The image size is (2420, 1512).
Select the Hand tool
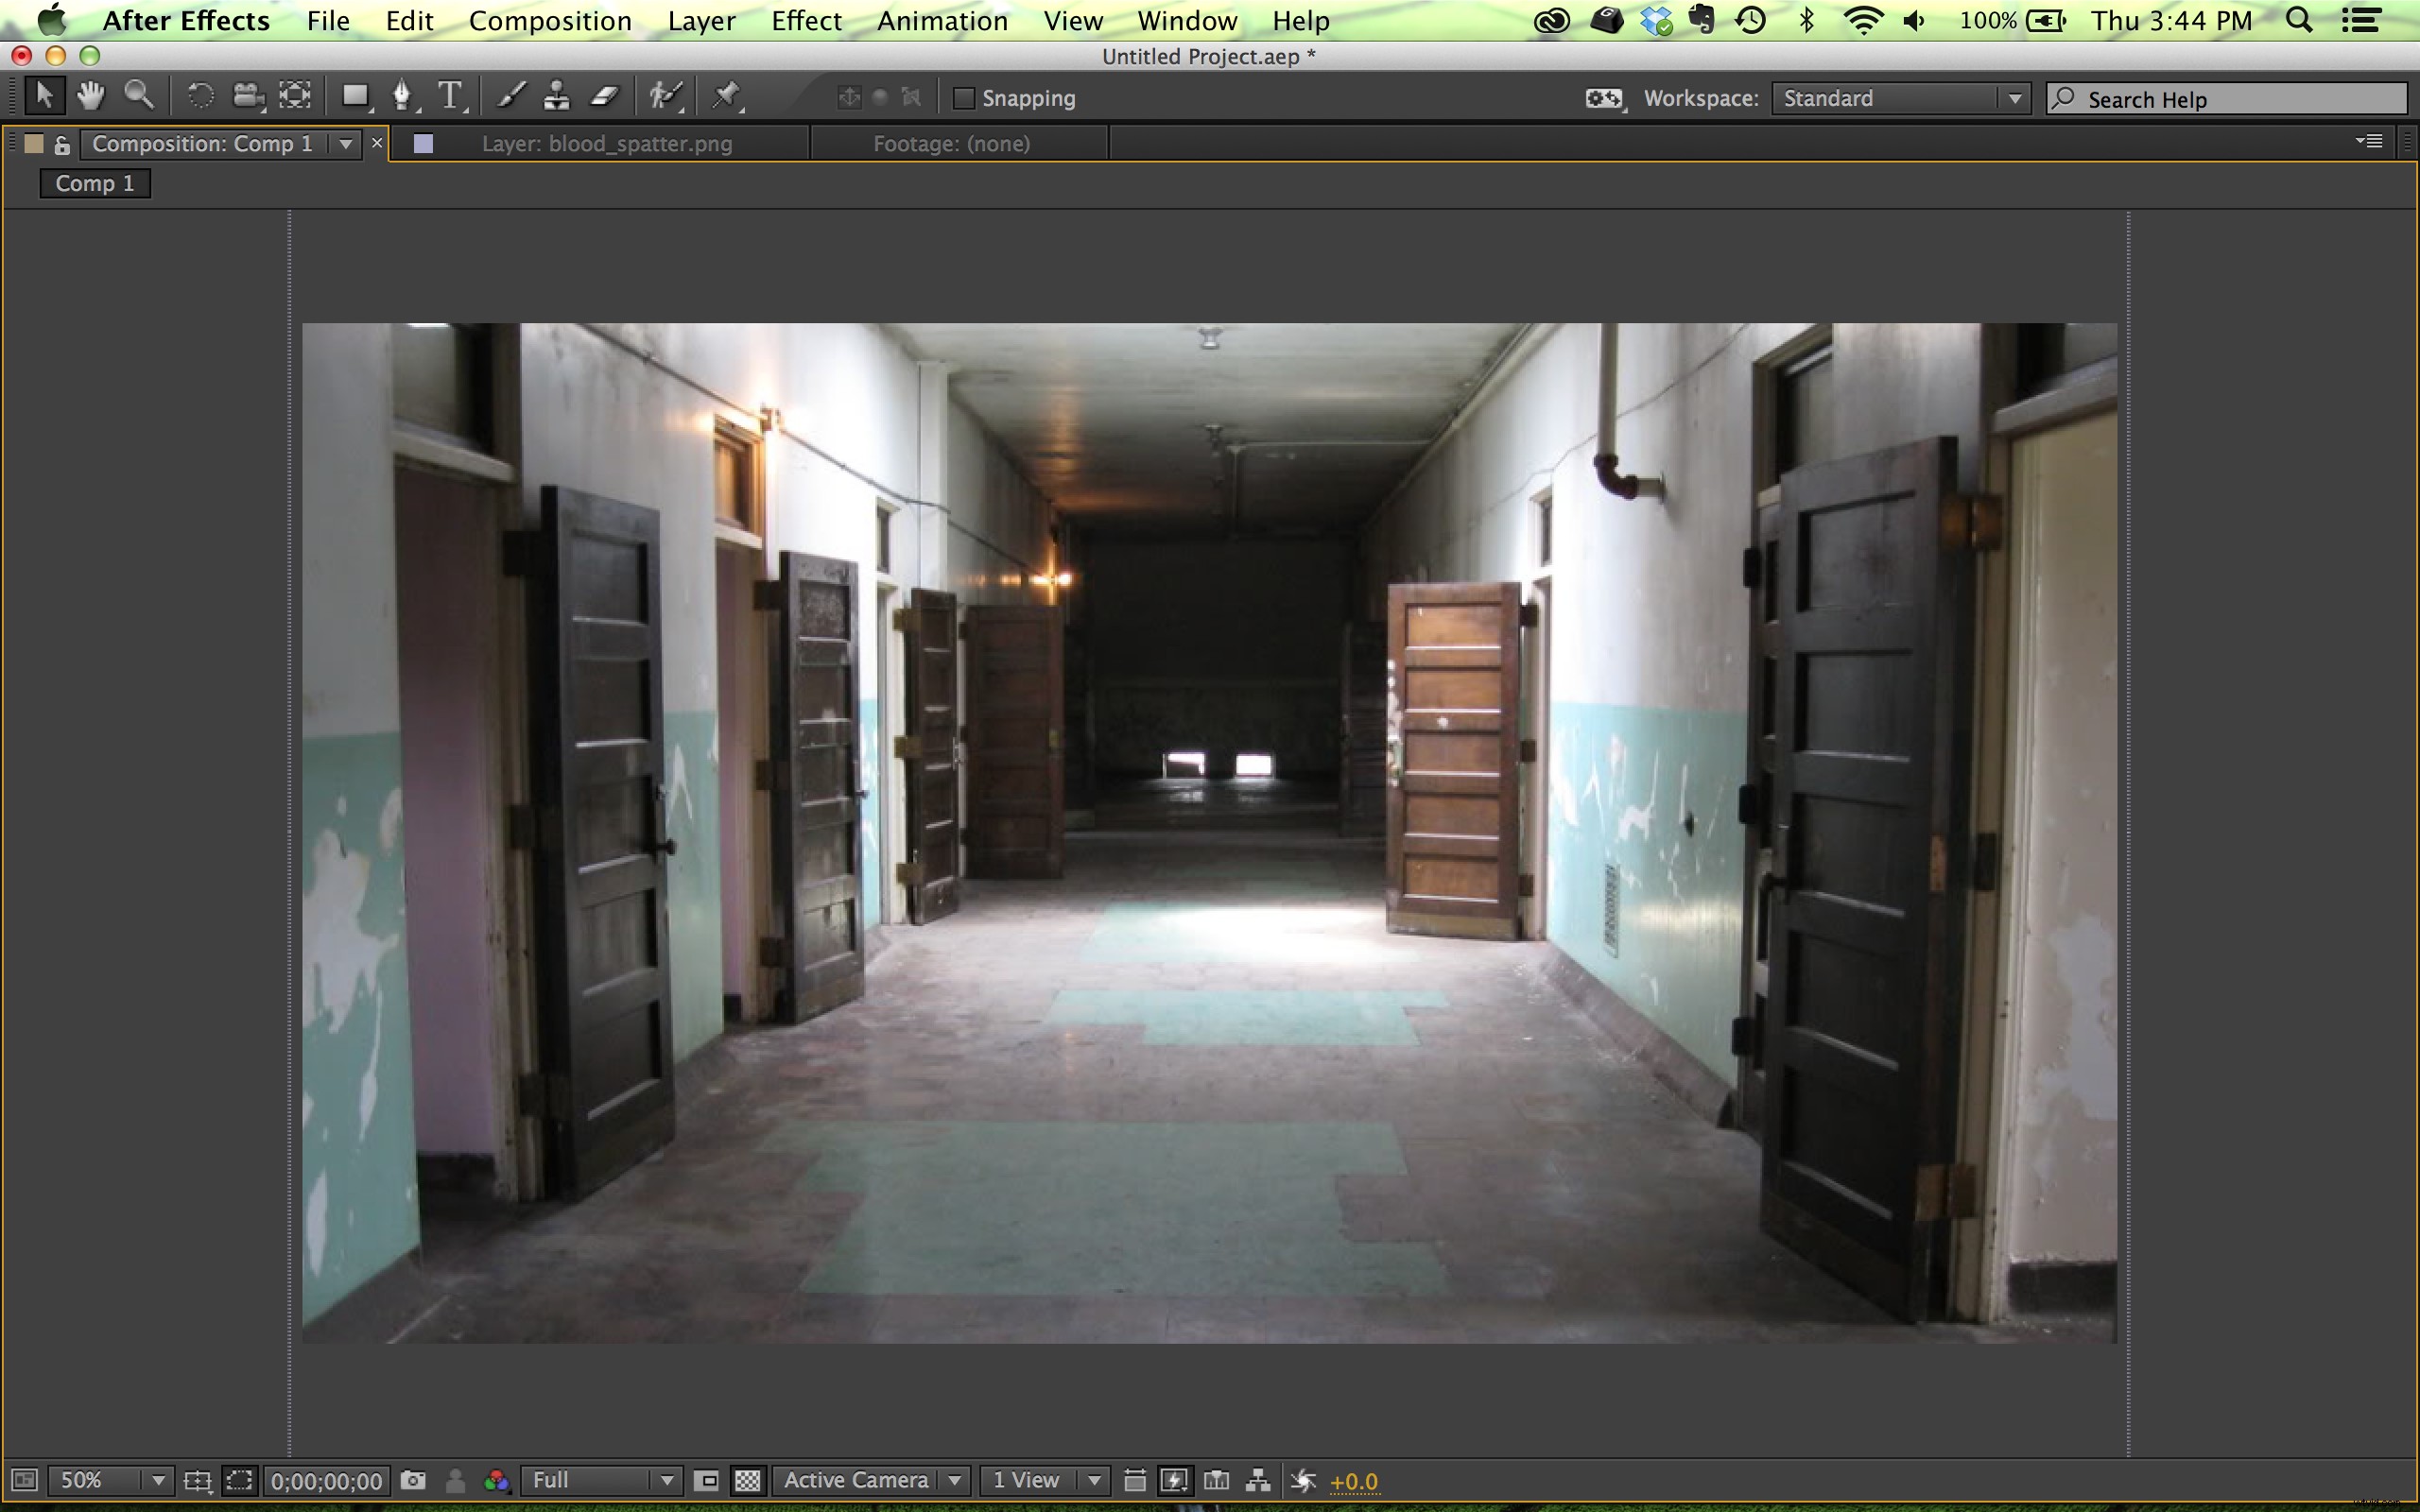click(91, 96)
